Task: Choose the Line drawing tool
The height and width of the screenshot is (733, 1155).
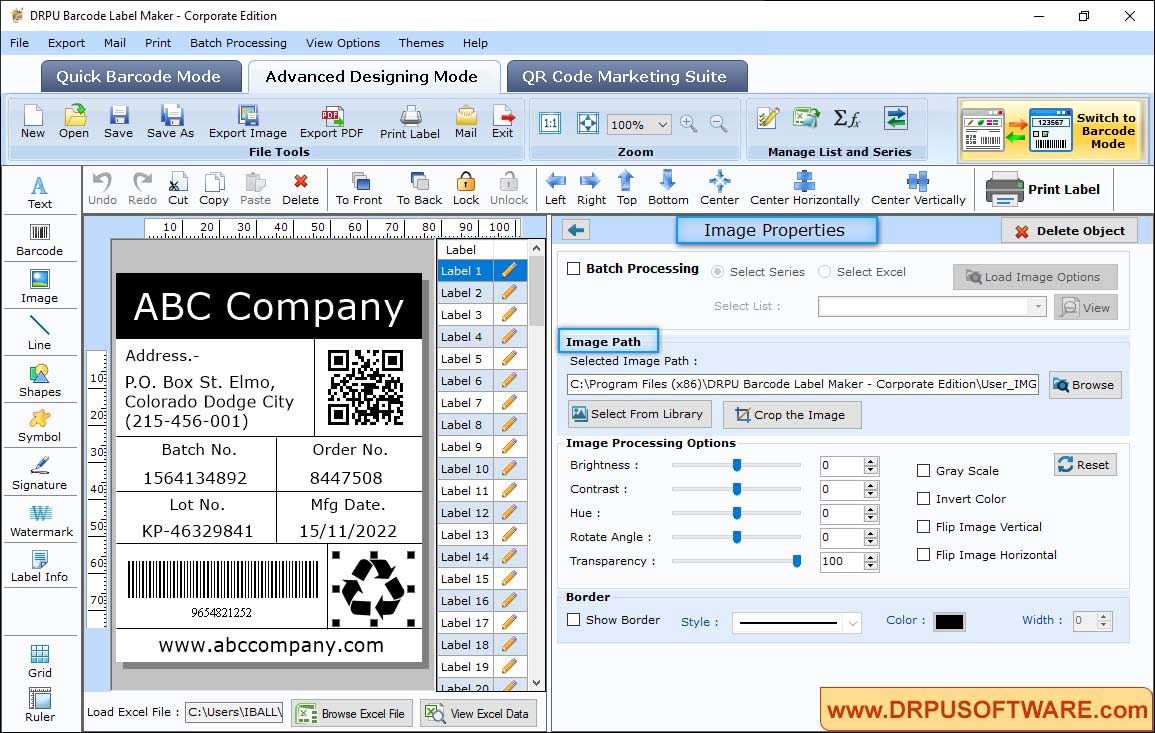Action: (x=40, y=333)
